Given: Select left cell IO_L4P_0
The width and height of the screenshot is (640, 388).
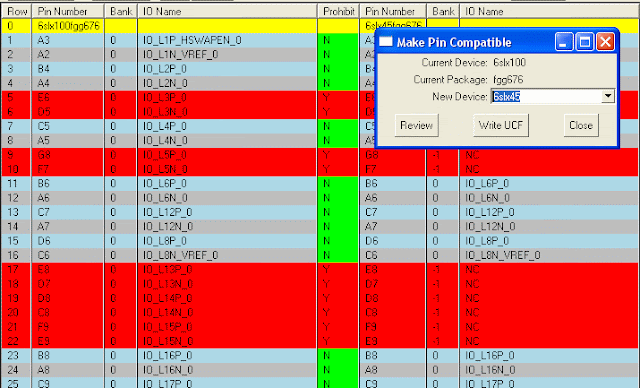Looking at the screenshot, I should coord(227,126).
